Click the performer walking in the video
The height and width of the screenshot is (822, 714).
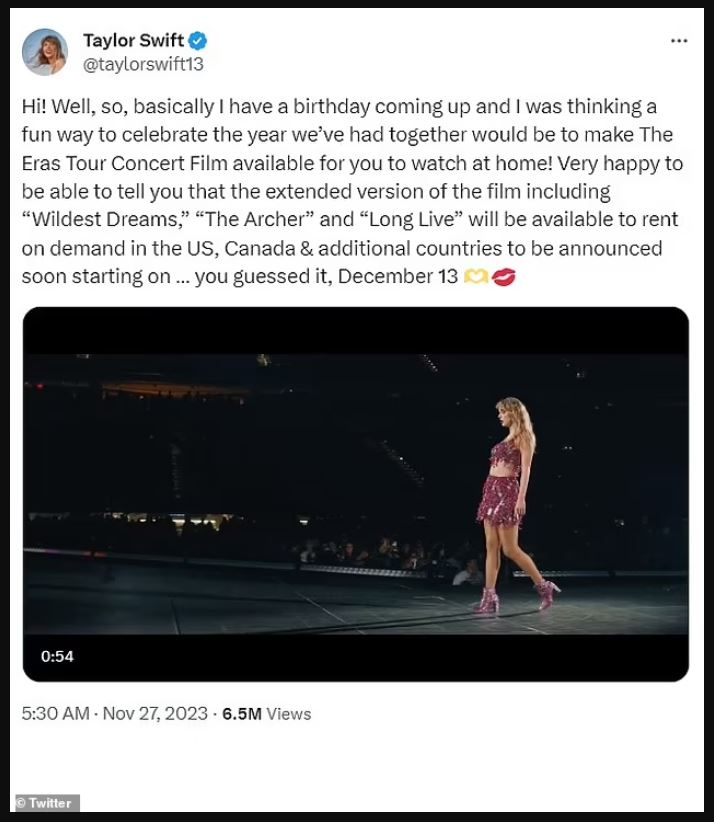510,490
